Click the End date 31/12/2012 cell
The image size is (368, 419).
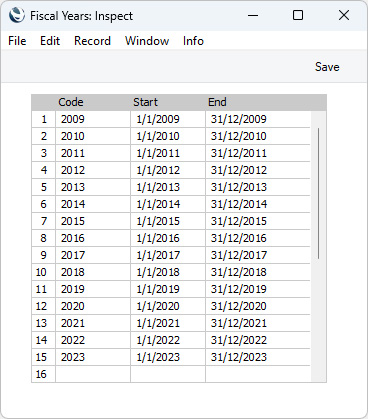pos(258,170)
